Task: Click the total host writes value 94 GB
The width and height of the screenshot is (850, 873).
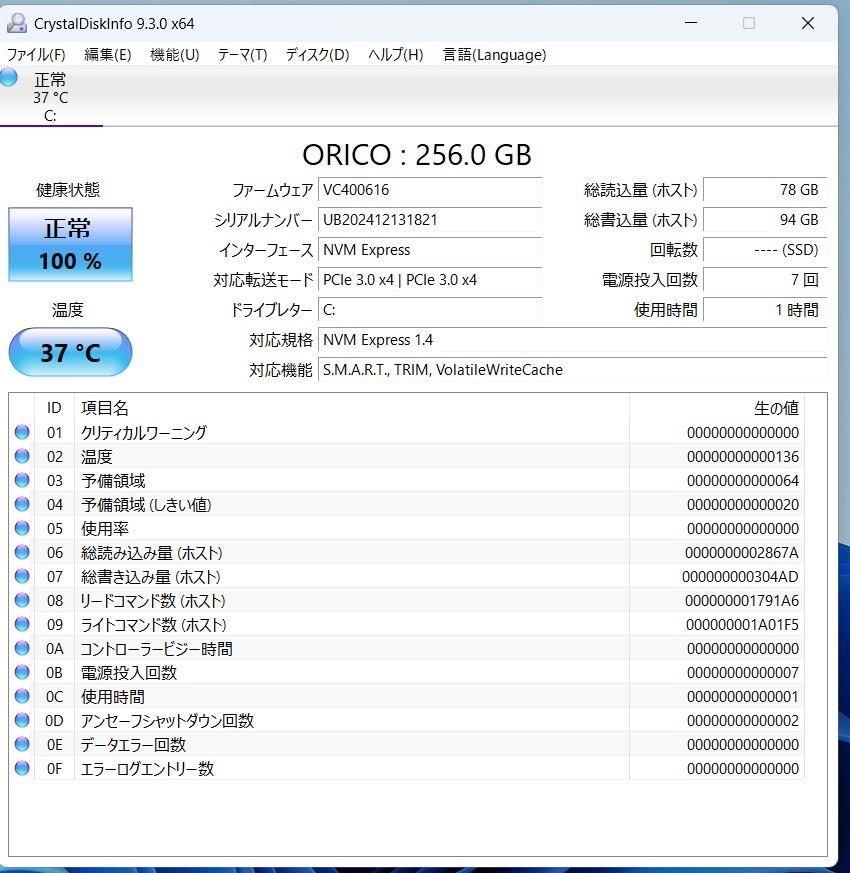Action: tap(765, 220)
